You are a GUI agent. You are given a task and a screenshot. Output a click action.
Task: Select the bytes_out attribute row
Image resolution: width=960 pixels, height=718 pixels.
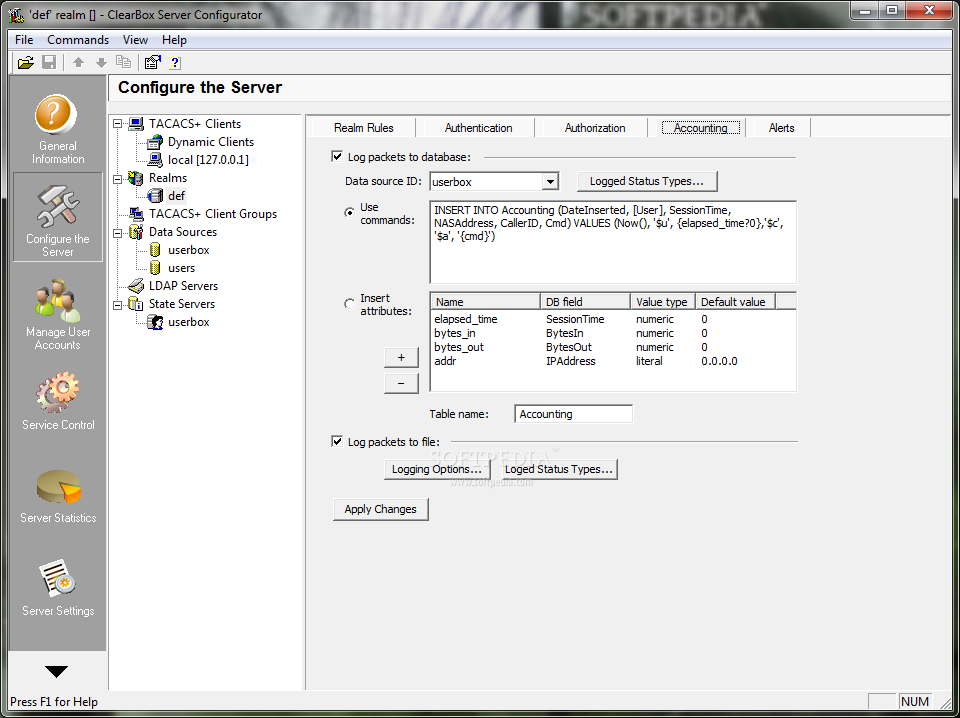pyautogui.click(x=613, y=347)
